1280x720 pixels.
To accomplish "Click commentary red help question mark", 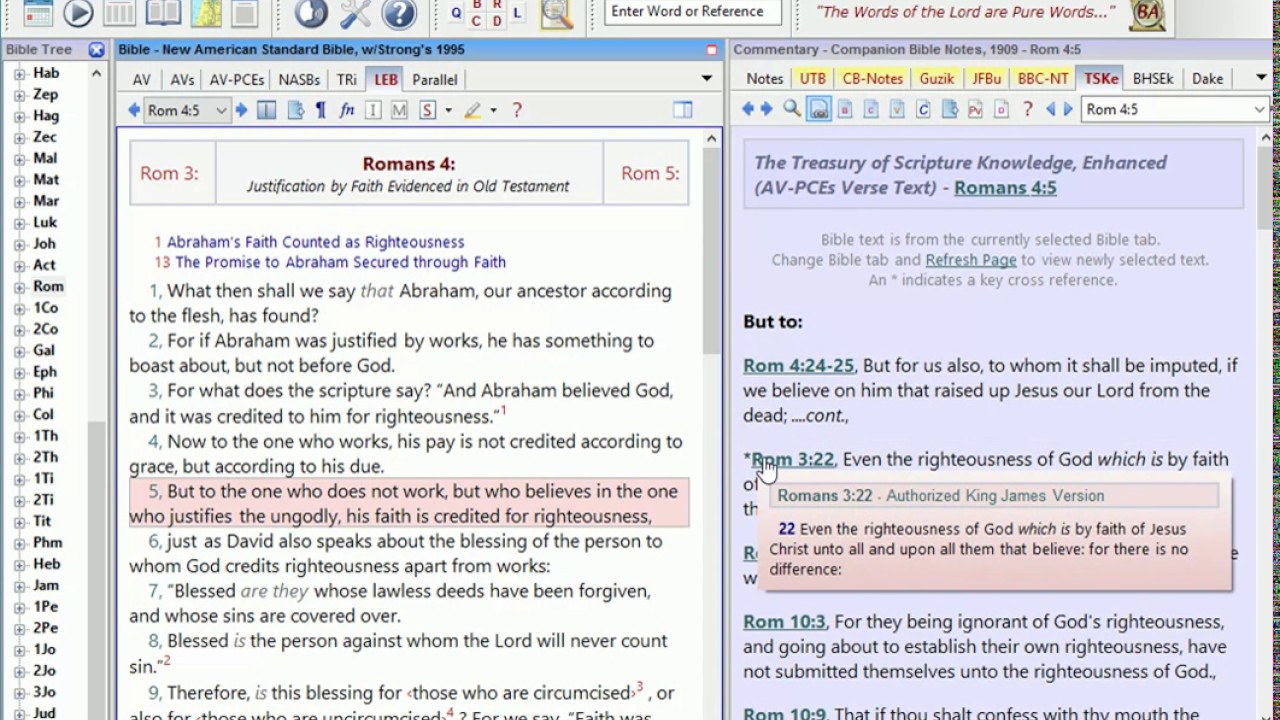I will 1027,110.
